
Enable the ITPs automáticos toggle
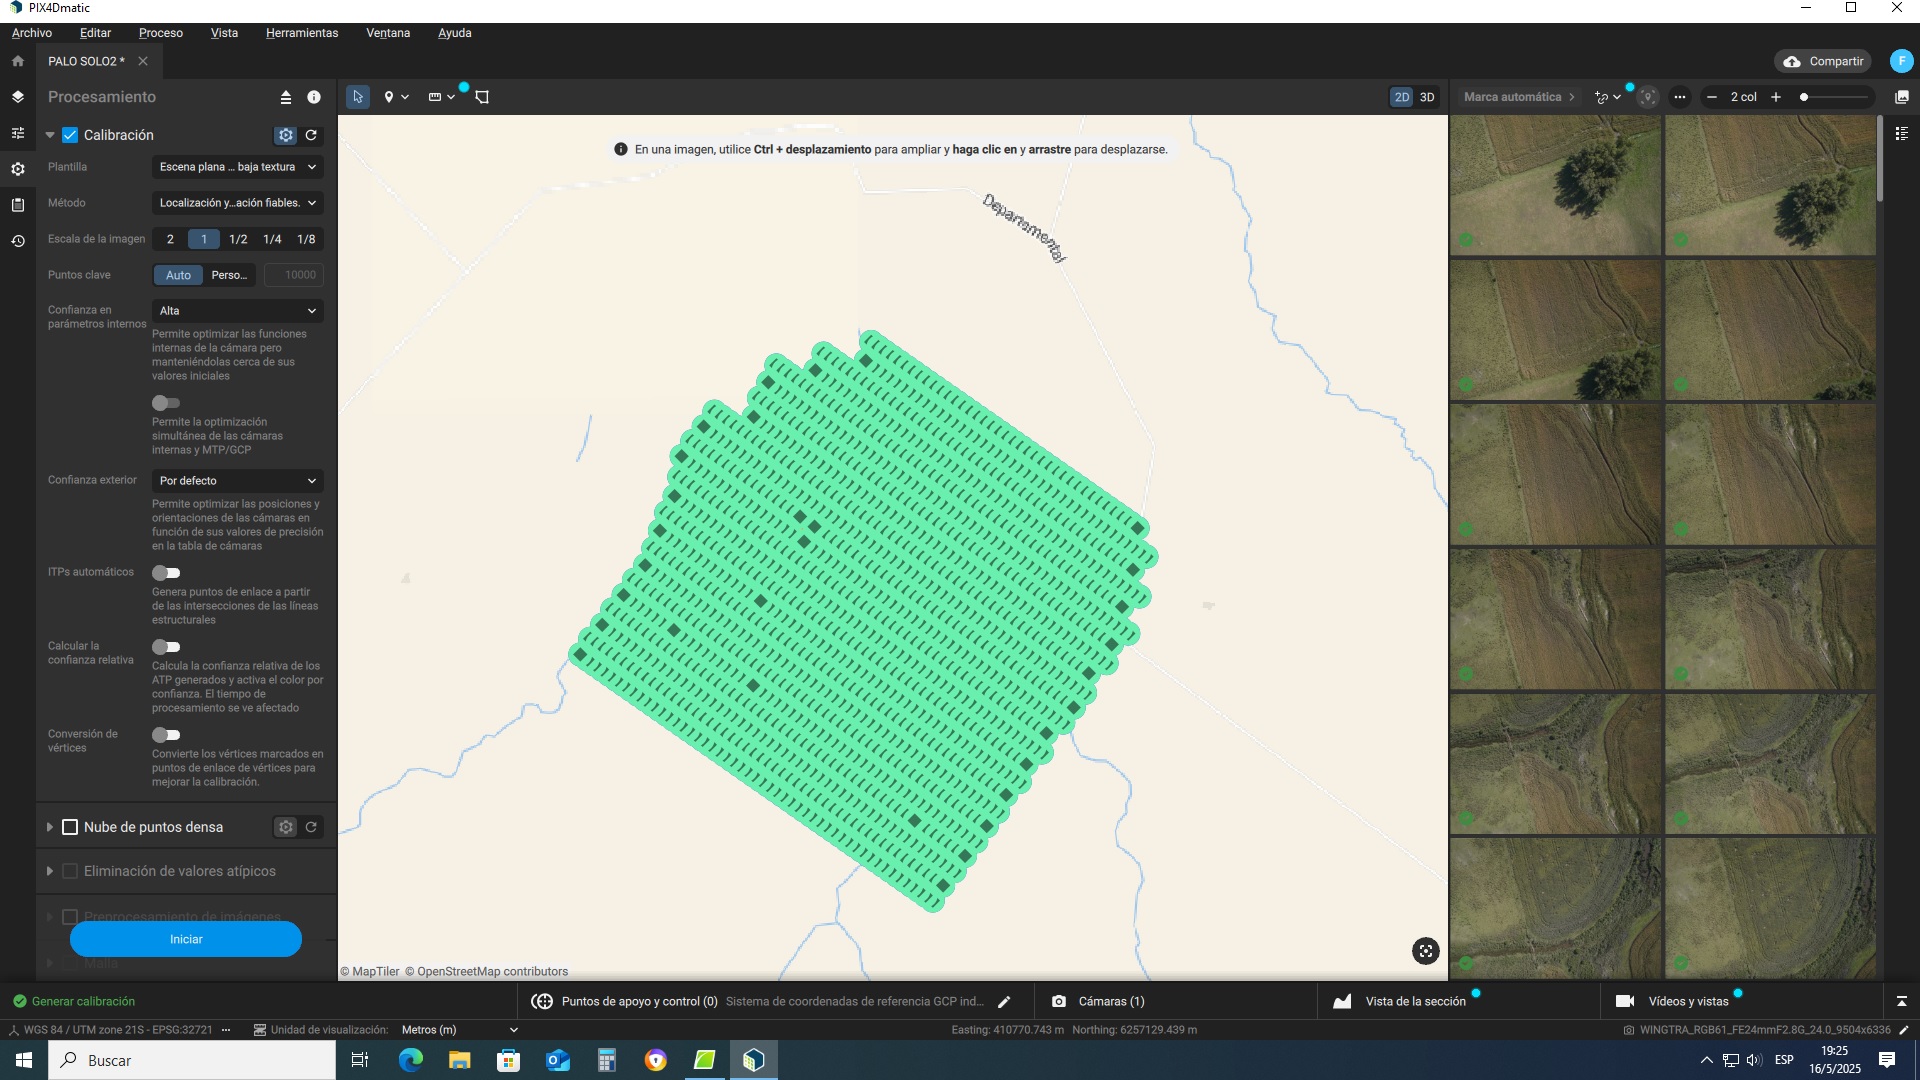[x=166, y=573]
